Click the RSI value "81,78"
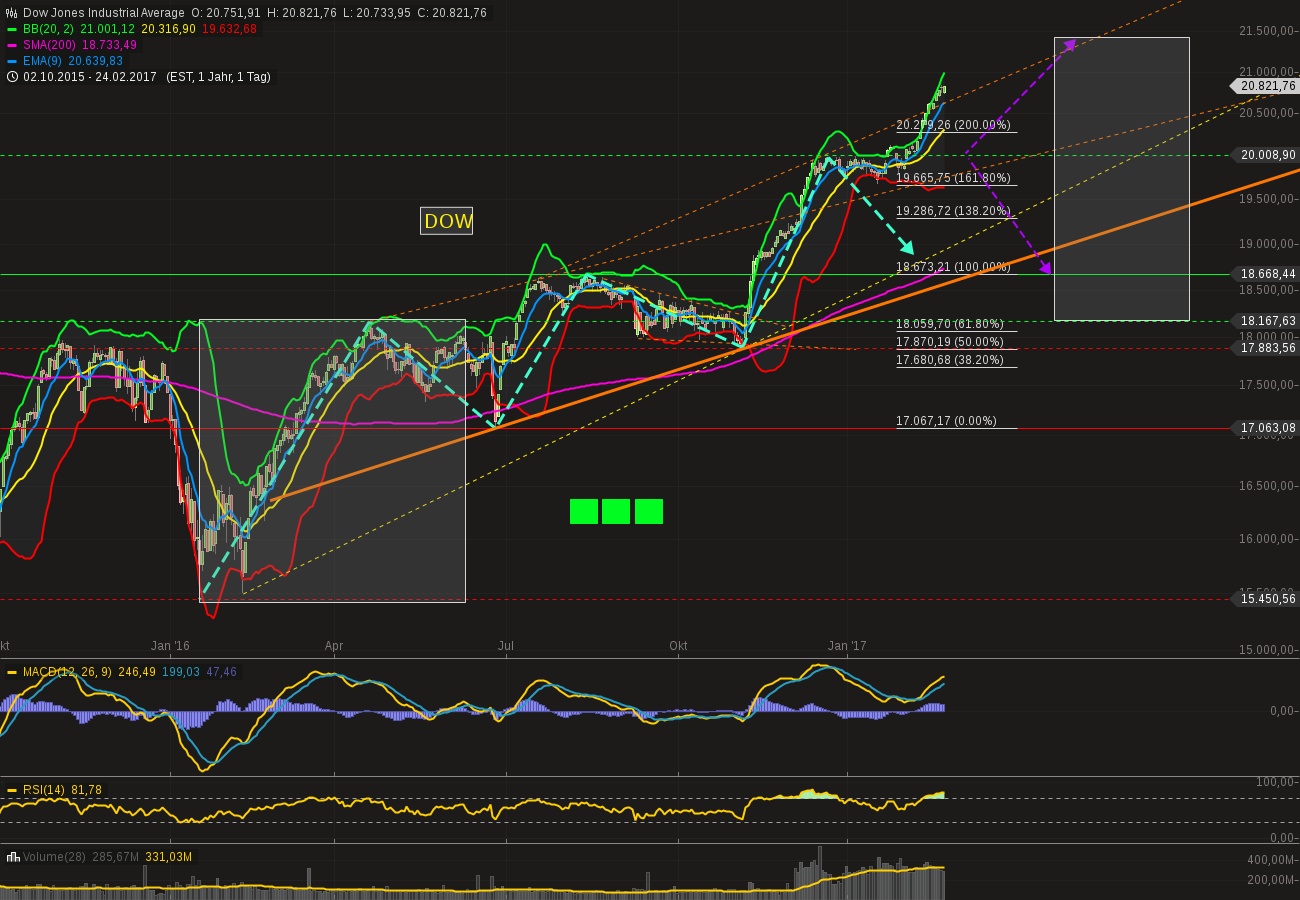The image size is (1300, 900). click(x=86, y=790)
